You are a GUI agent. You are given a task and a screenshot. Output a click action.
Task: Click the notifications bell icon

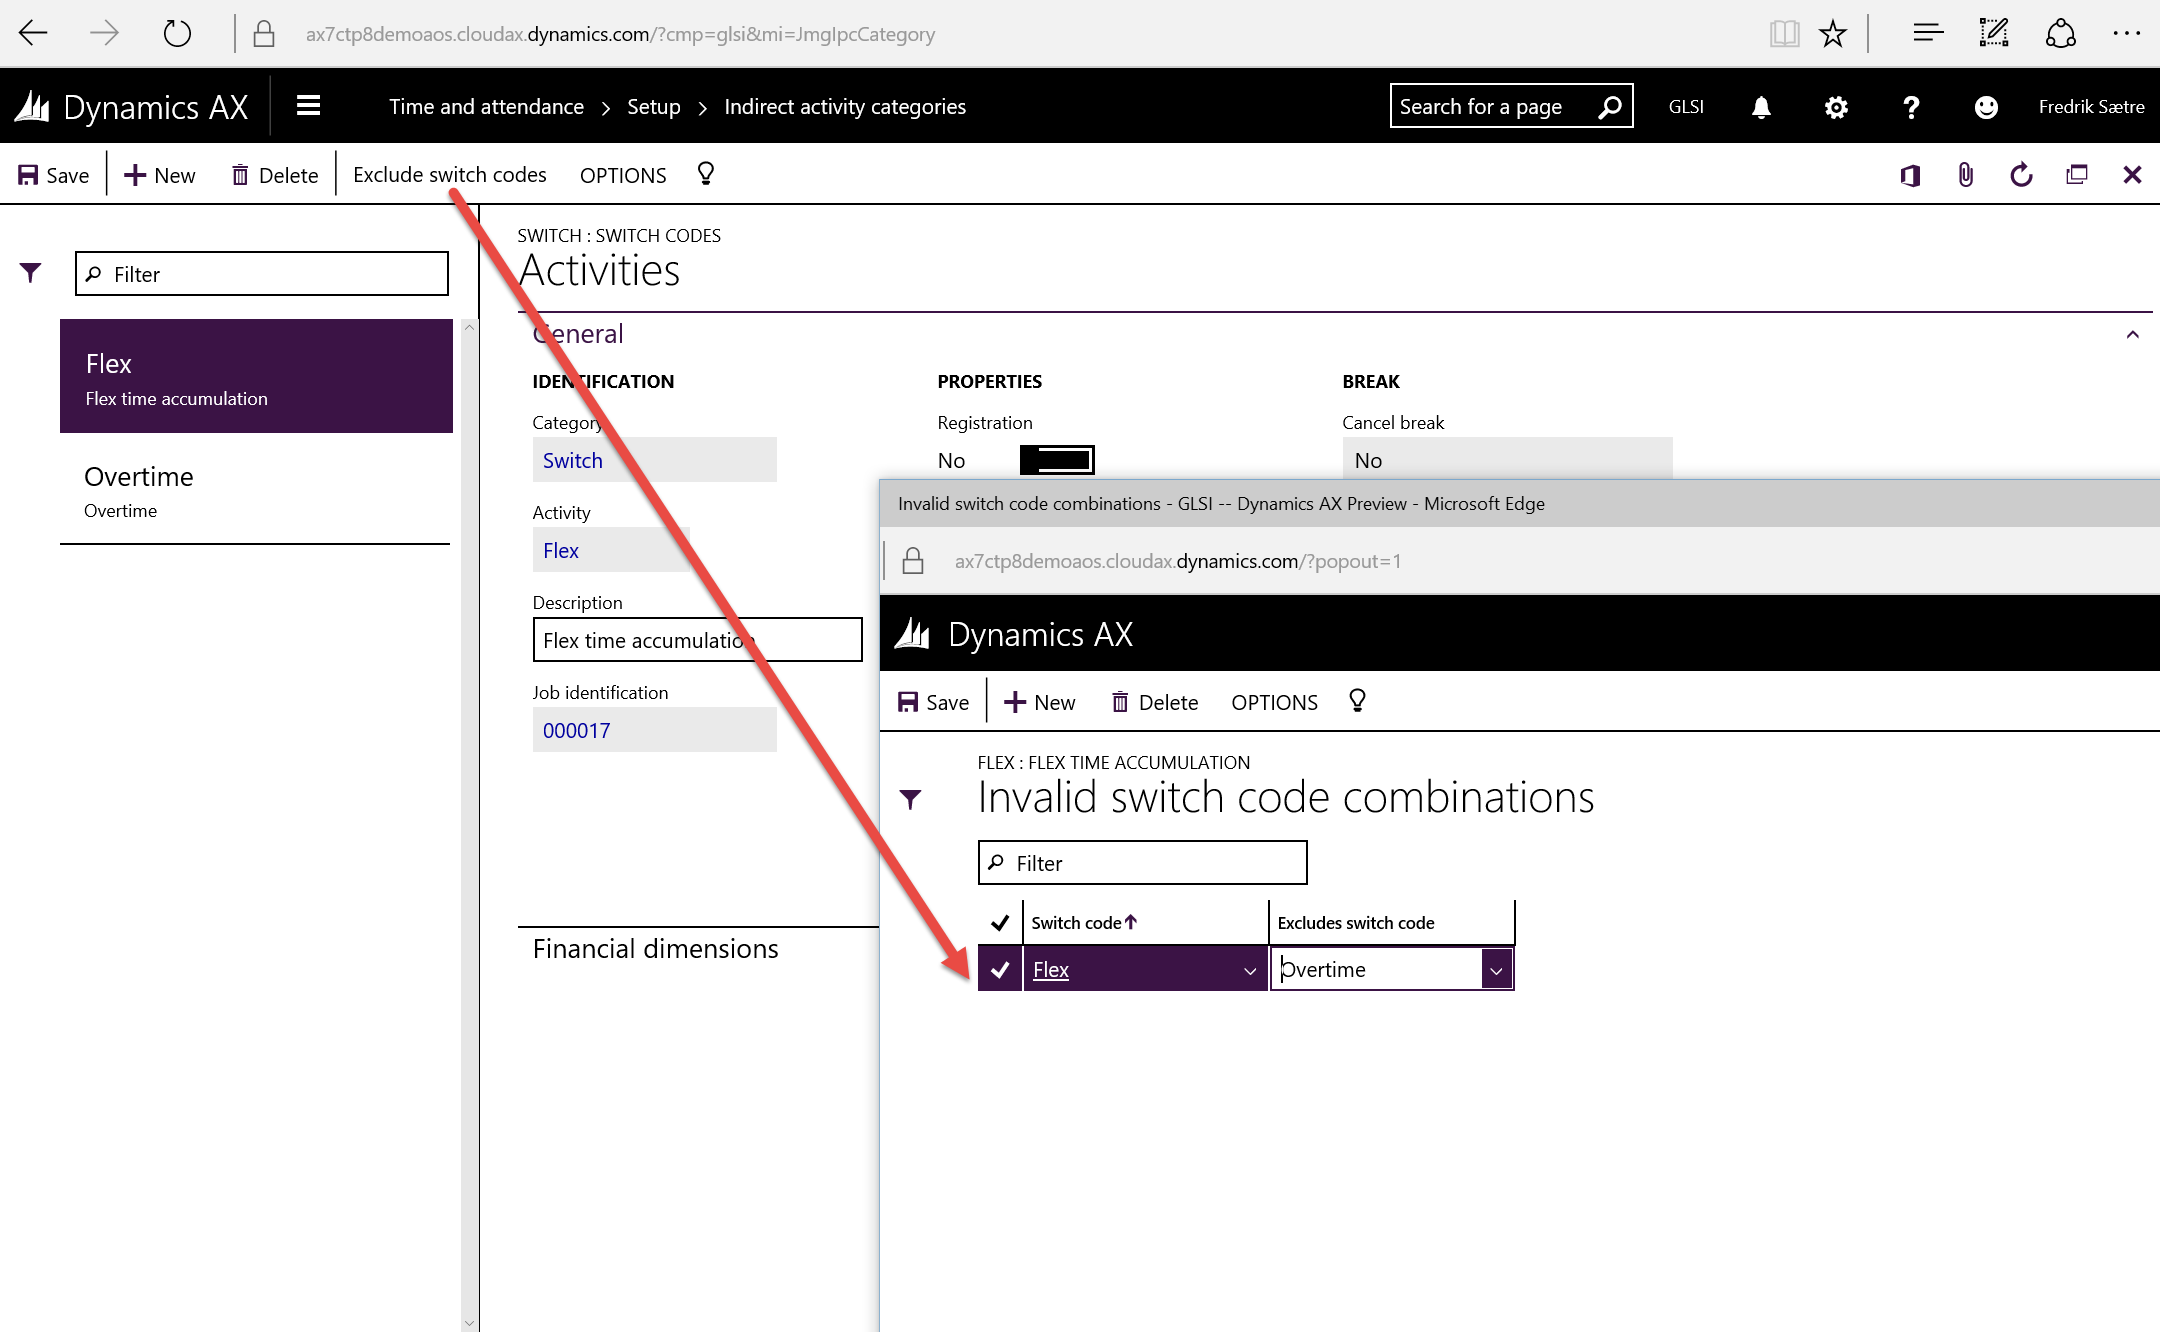[x=1761, y=107]
